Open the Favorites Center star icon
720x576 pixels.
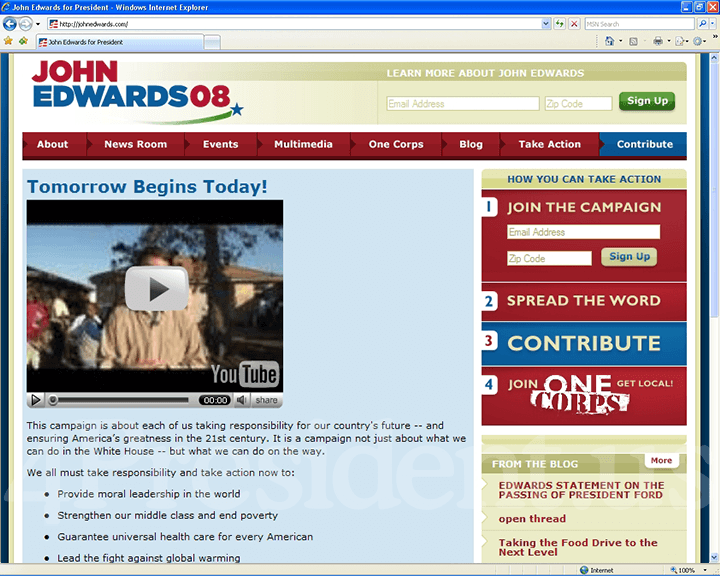tap(8, 41)
